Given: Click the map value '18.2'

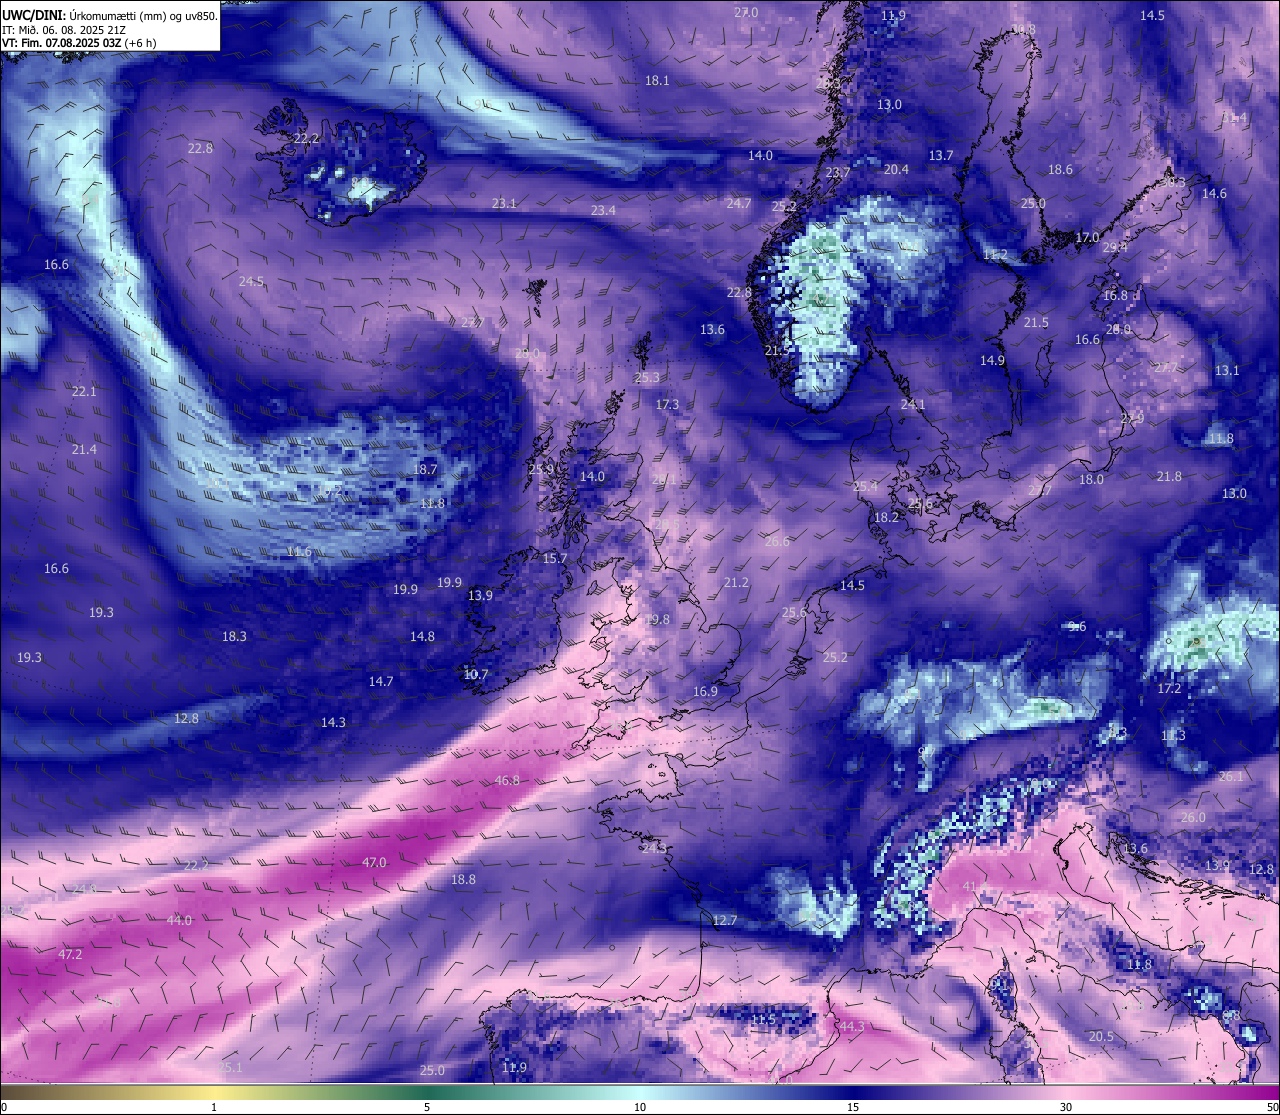Looking at the screenshot, I should coord(886,518).
